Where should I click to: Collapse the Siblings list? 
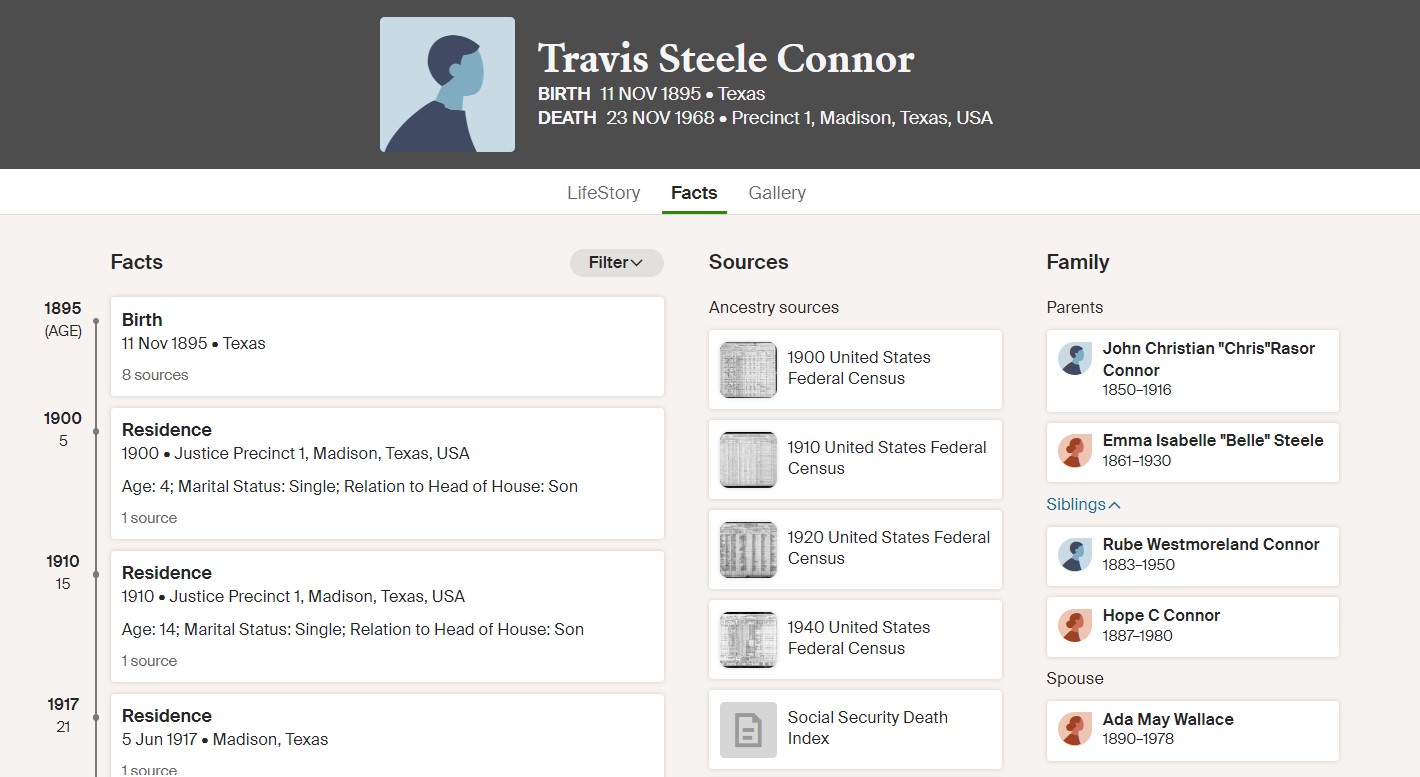pos(1084,505)
